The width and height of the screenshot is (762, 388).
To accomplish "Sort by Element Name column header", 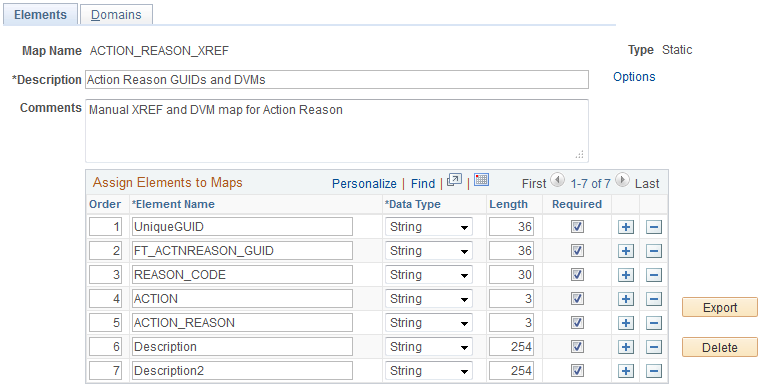I will (173, 204).
